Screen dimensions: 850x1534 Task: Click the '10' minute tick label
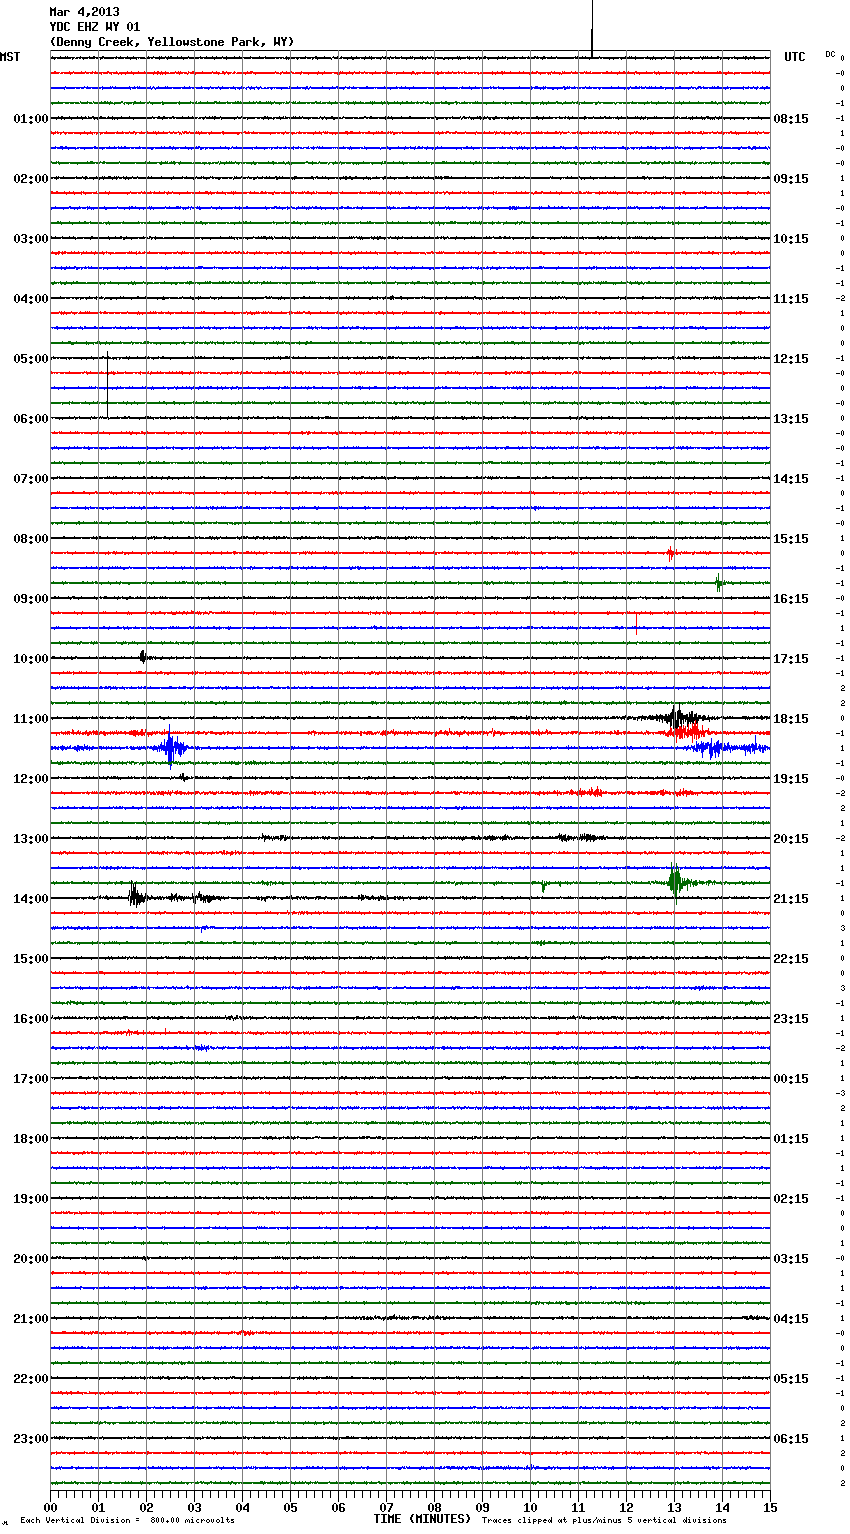coord(530,1507)
